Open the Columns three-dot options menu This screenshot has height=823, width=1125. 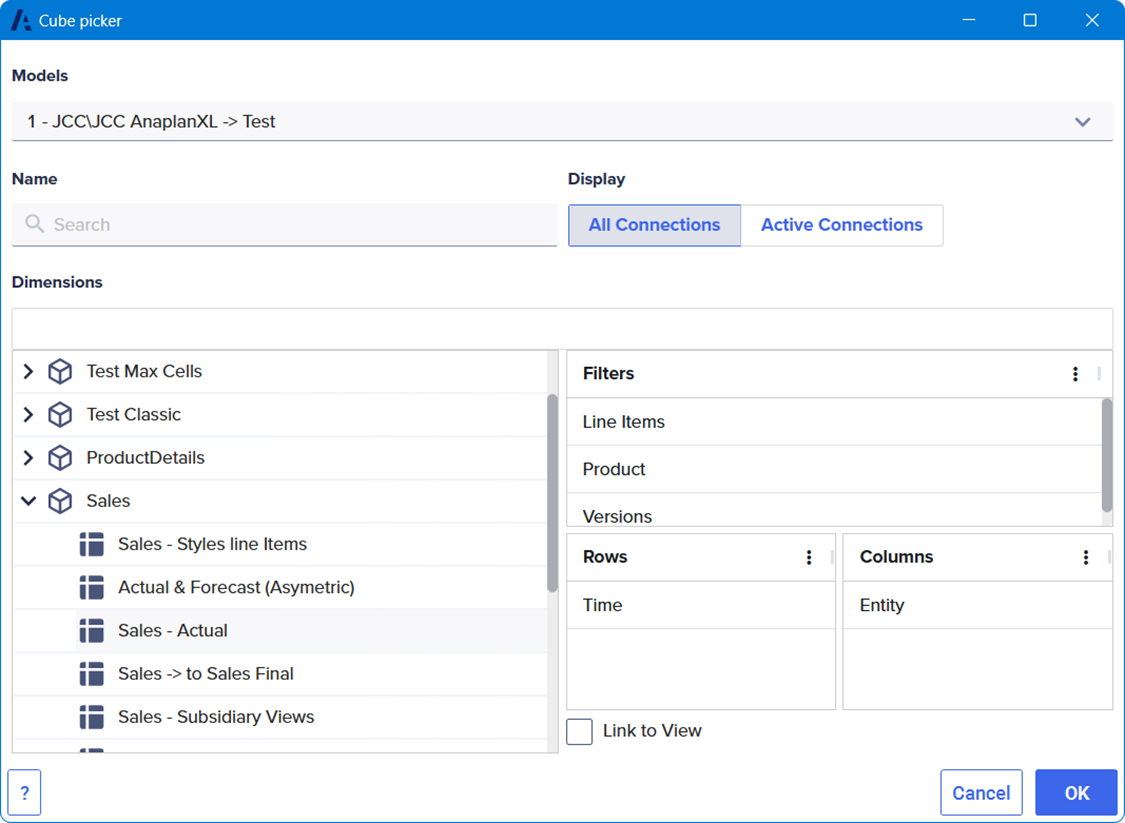click(1086, 558)
